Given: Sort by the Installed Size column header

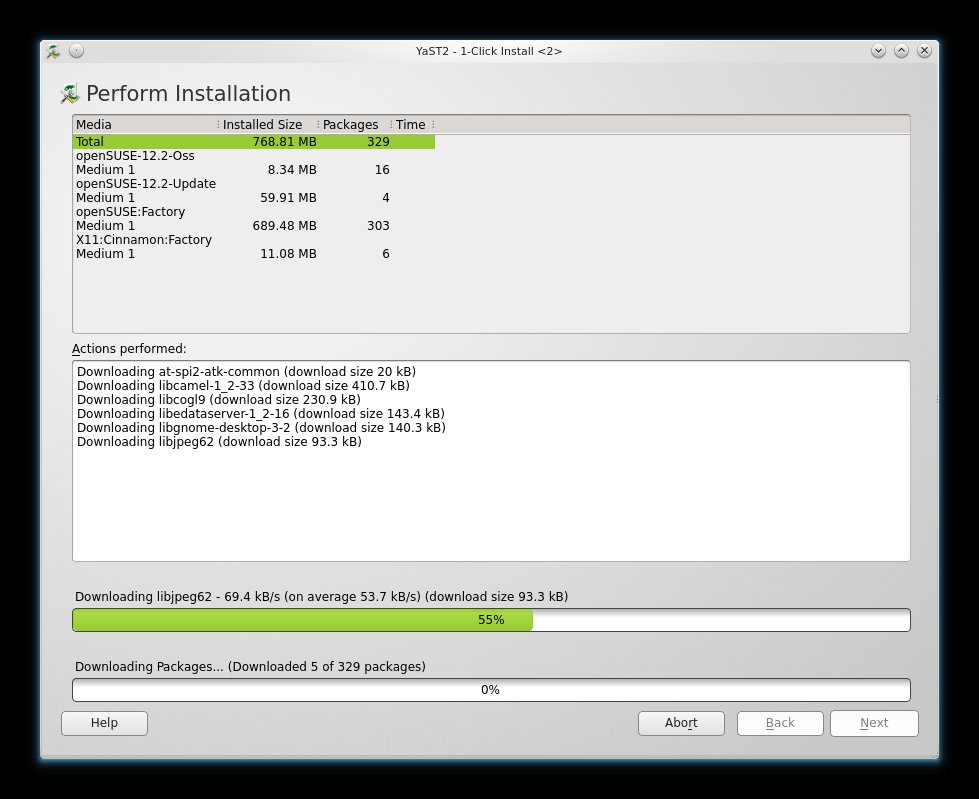Looking at the screenshot, I should [x=268, y=124].
